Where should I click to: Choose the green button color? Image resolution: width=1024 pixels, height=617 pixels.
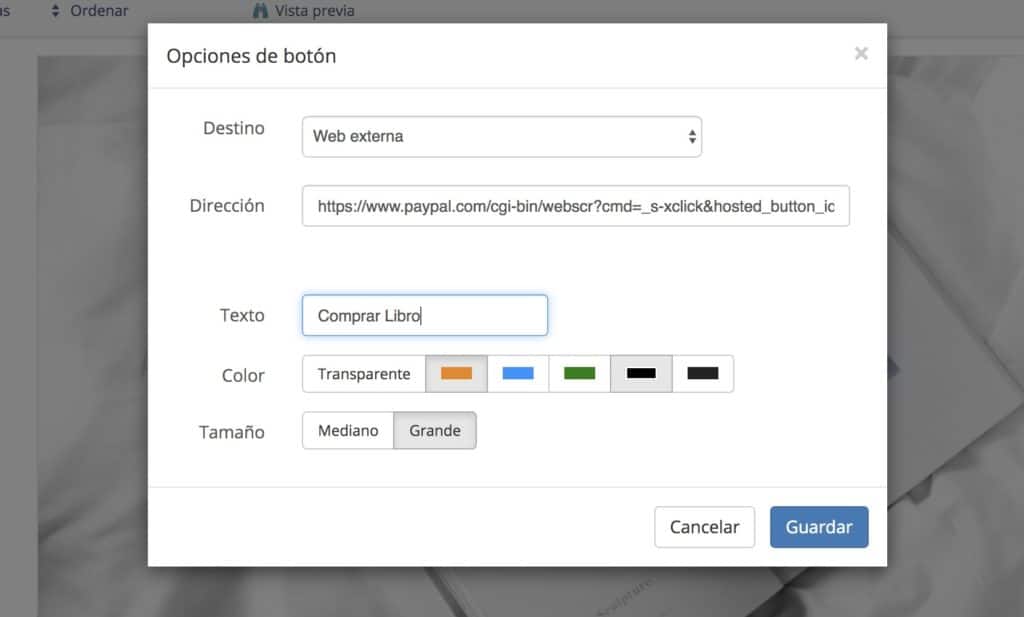point(579,374)
